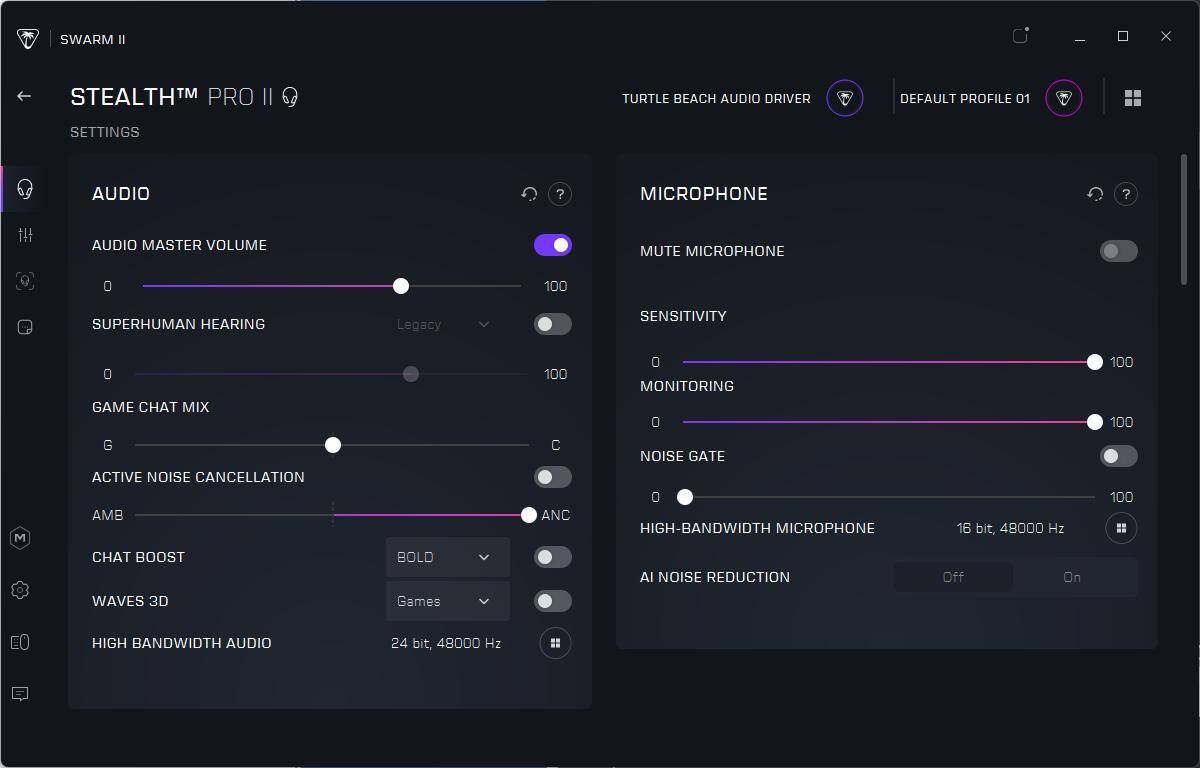Screen dimensions: 1200x768
Task: Click the Monitoring slider handle
Action: [x=1095, y=422]
